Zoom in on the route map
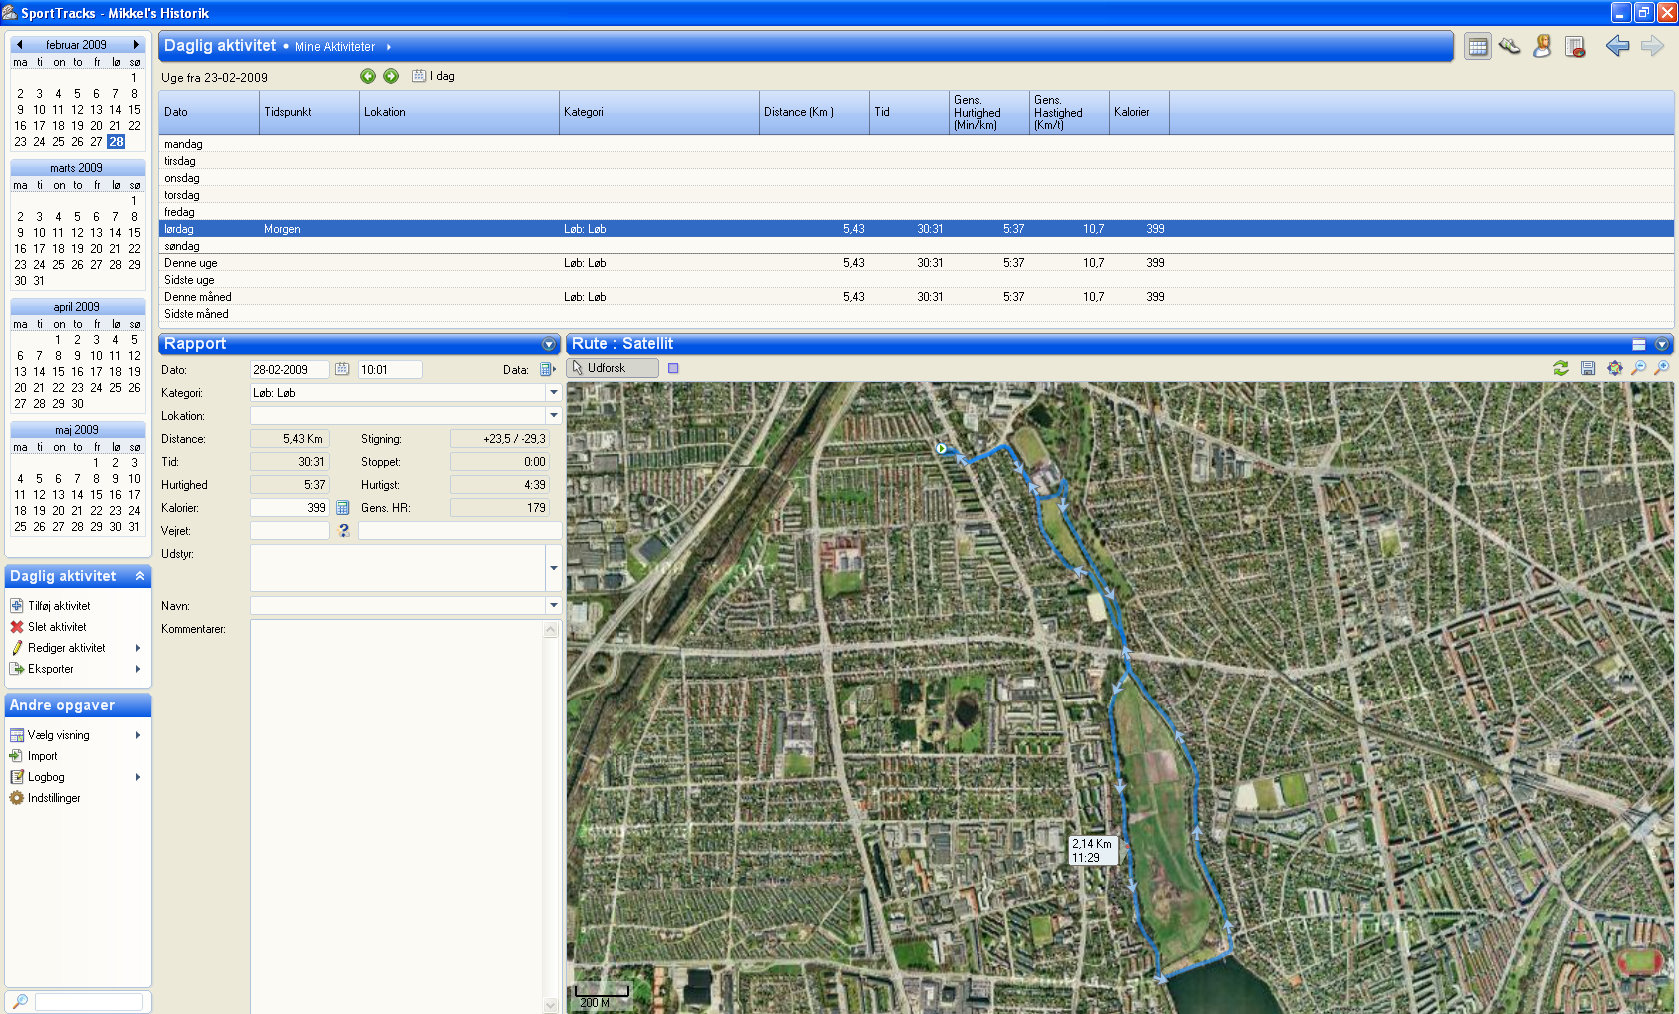The image size is (1679, 1014). pos(1662,368)
